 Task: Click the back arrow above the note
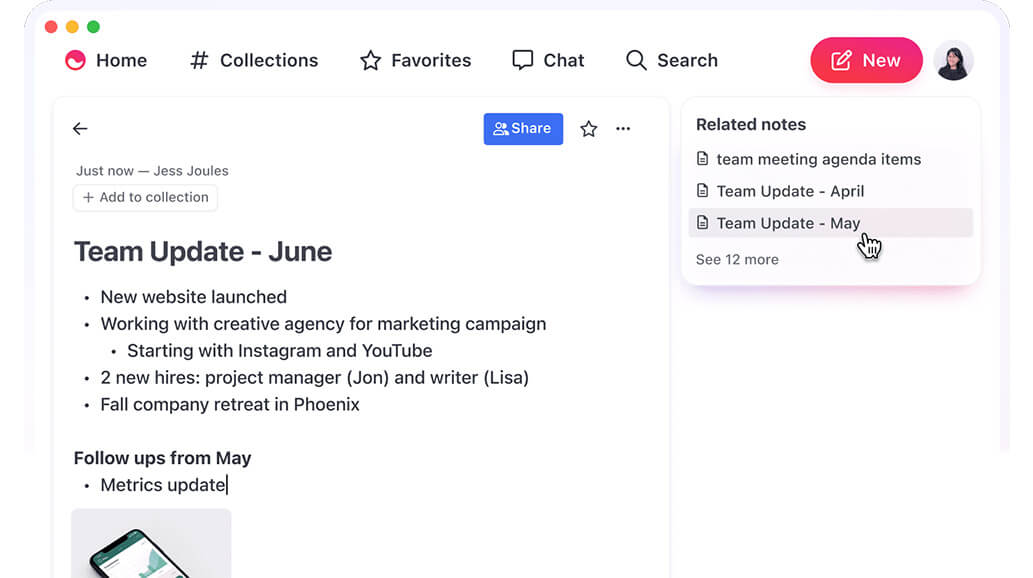pos(80,129)
